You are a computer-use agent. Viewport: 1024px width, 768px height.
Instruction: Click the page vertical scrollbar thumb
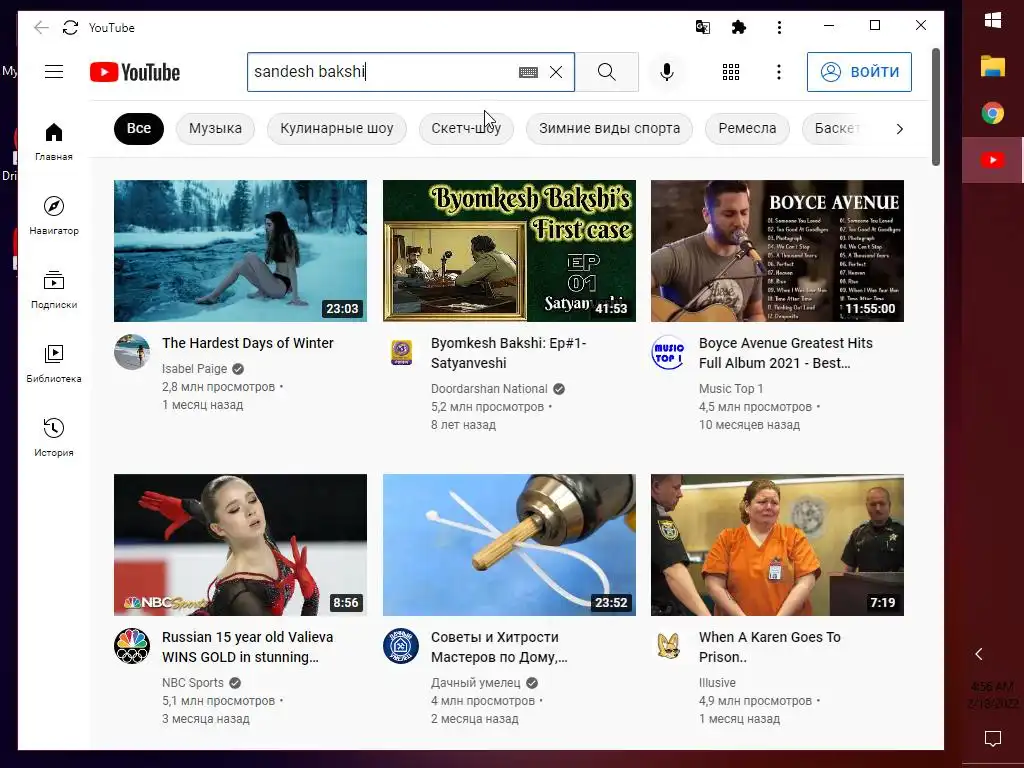tap(935, 107)
